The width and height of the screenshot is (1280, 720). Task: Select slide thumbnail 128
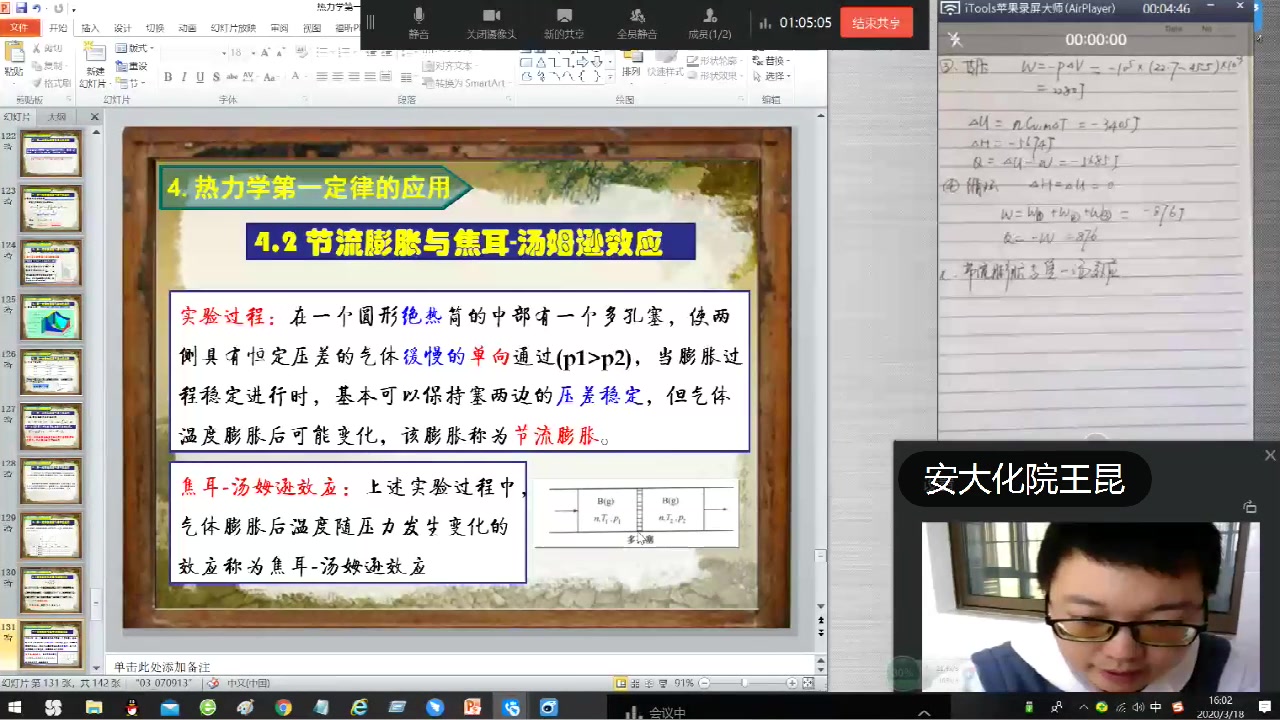coord(52,481)
